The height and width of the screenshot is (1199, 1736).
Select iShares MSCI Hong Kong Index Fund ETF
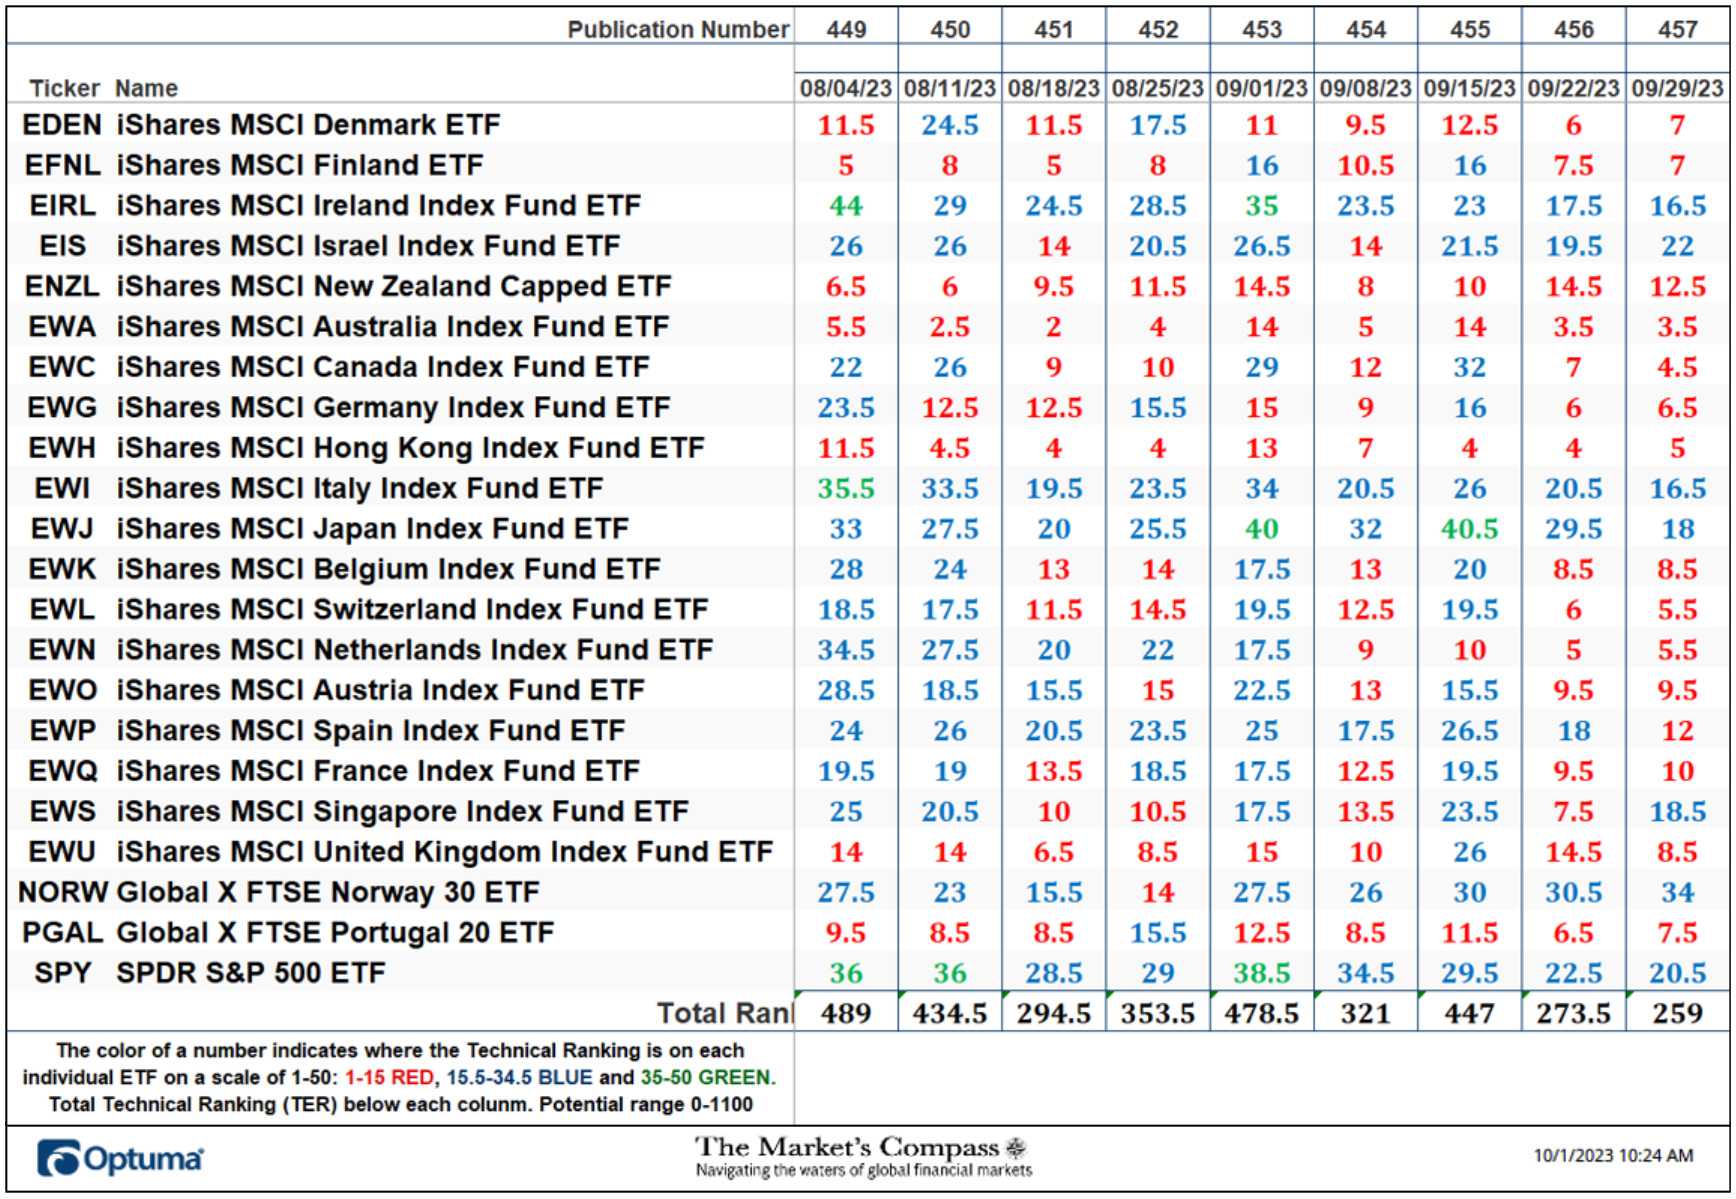(411, 448)
